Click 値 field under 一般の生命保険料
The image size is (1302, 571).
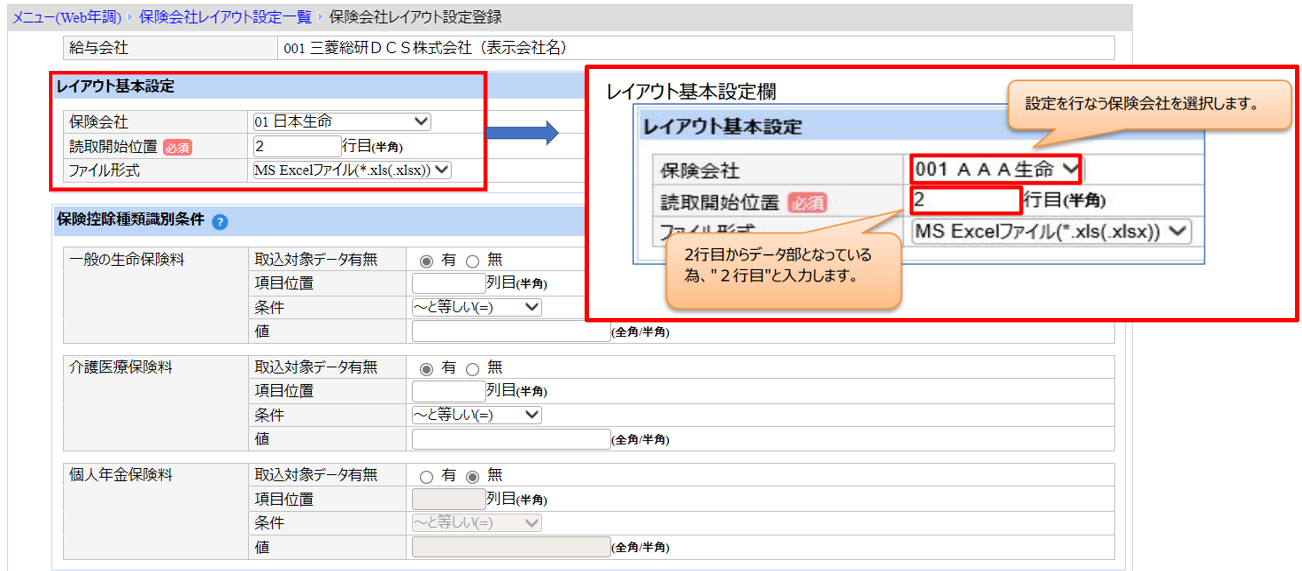point(511,331)
